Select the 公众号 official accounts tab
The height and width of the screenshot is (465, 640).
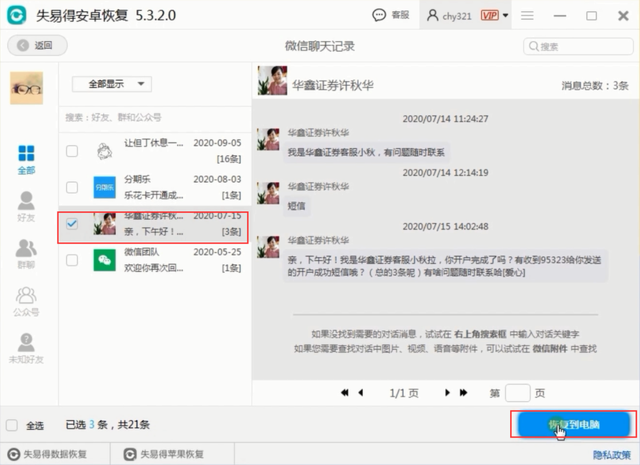[27, 302]
